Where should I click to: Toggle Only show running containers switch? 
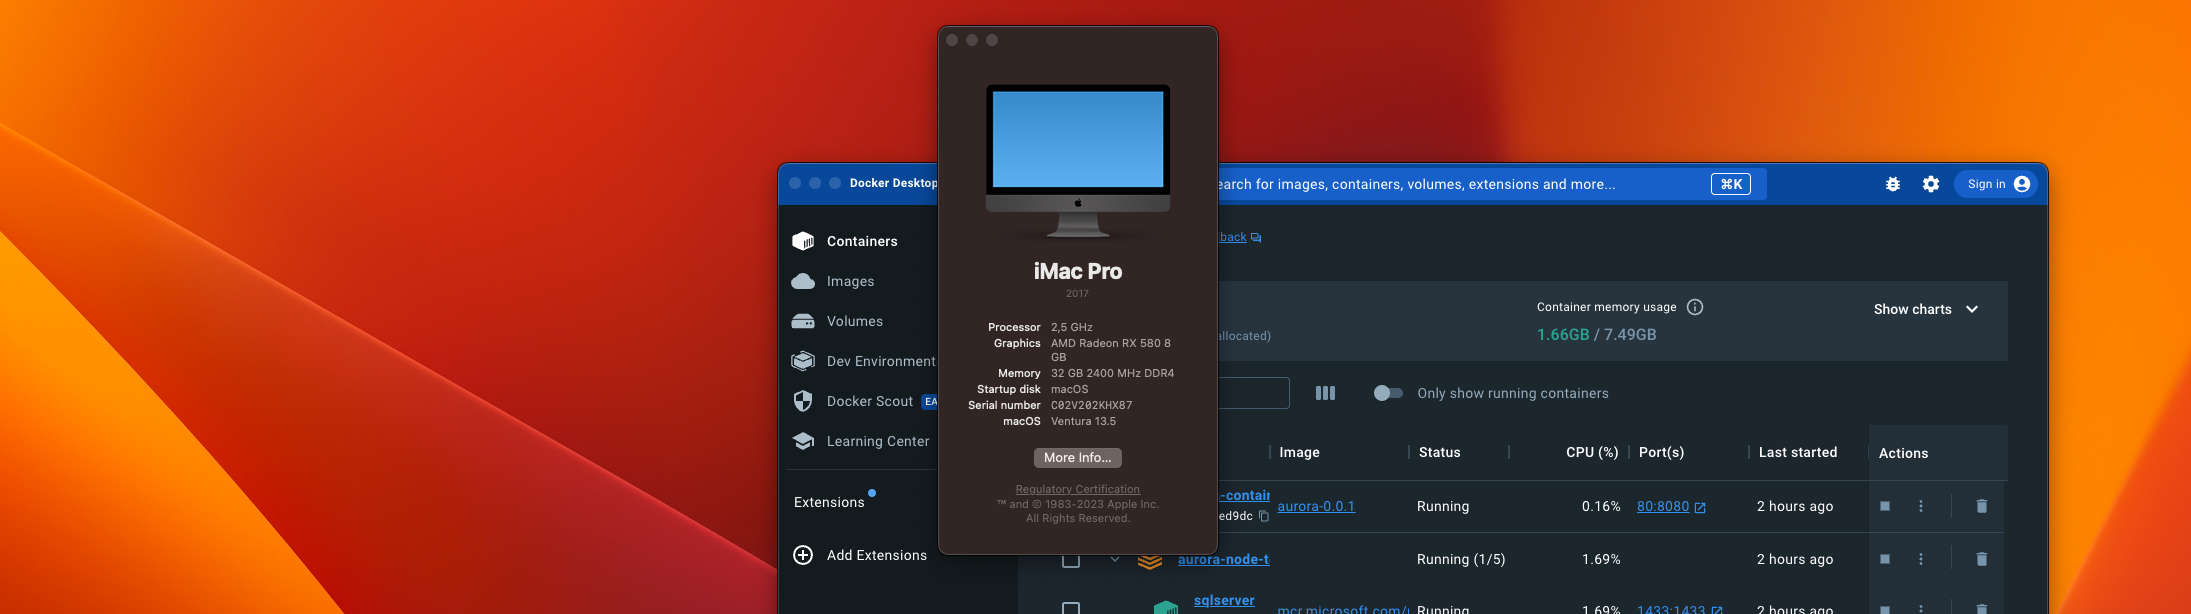[x=1388, y=393]
